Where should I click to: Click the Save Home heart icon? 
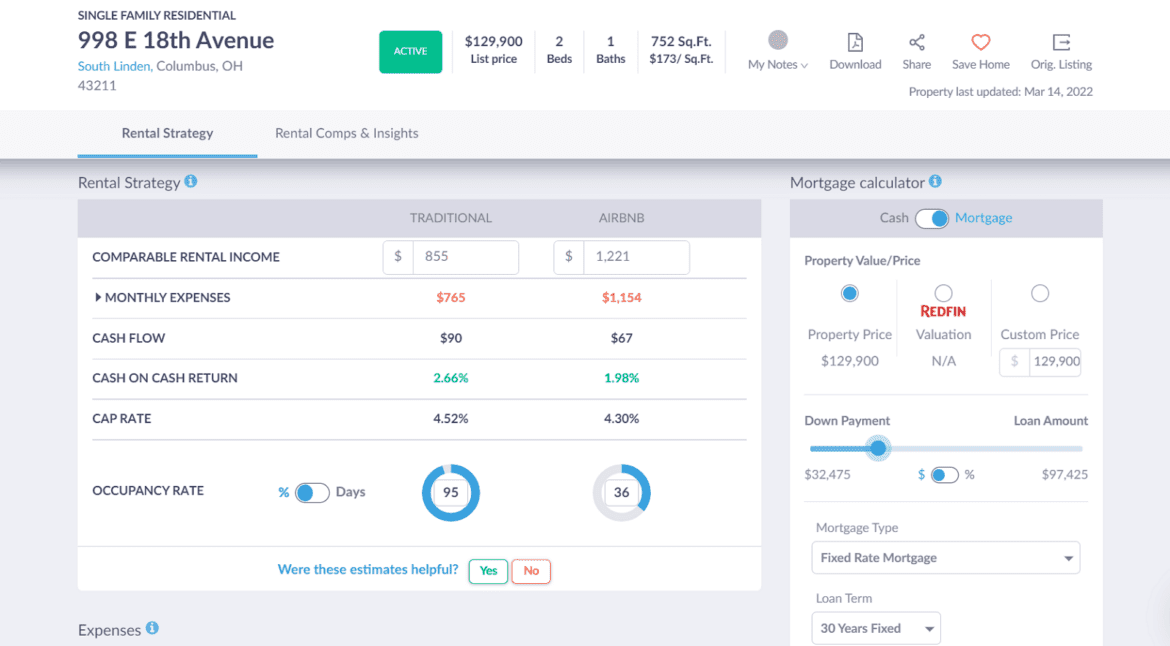click(x=980, y=42)
